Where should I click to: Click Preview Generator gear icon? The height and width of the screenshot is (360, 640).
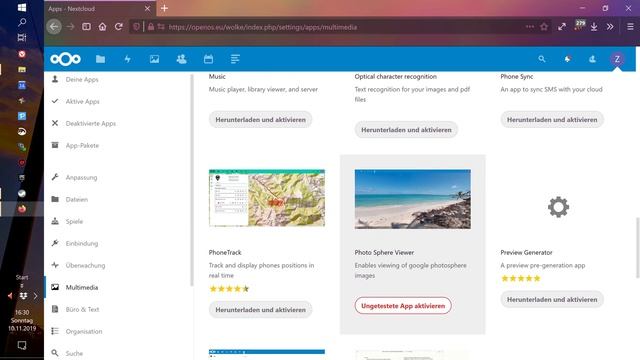pyautogui.click(x=558, y=207)
